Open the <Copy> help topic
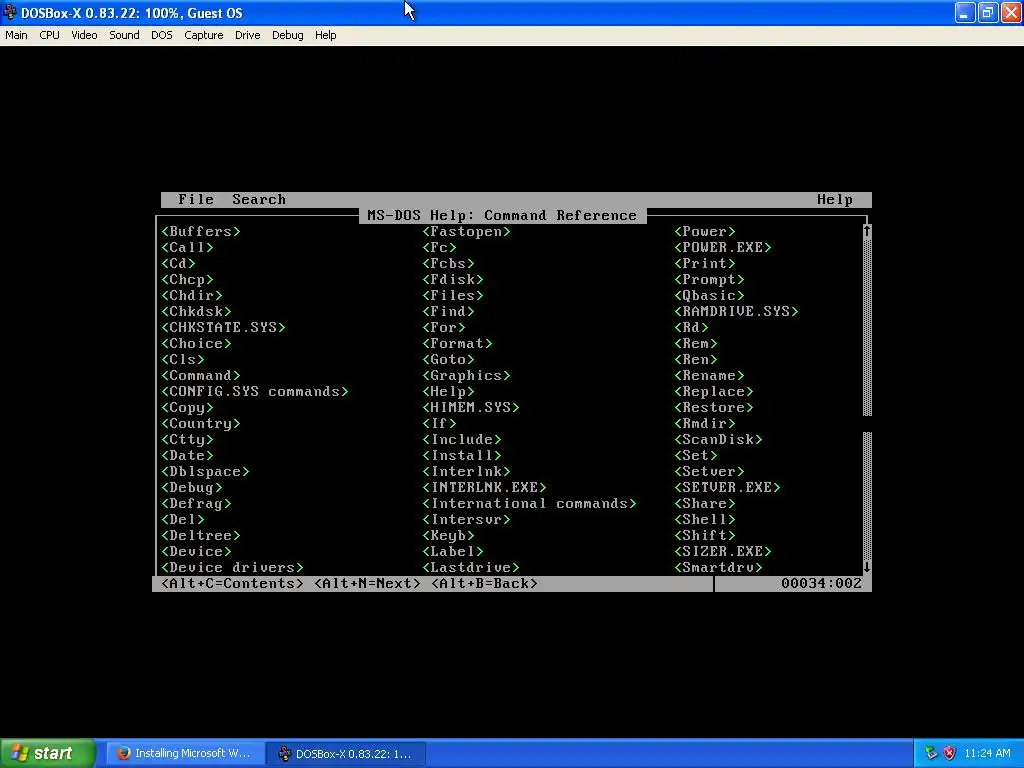Viewport: 1024px width, 768px height. click(187, 408)
